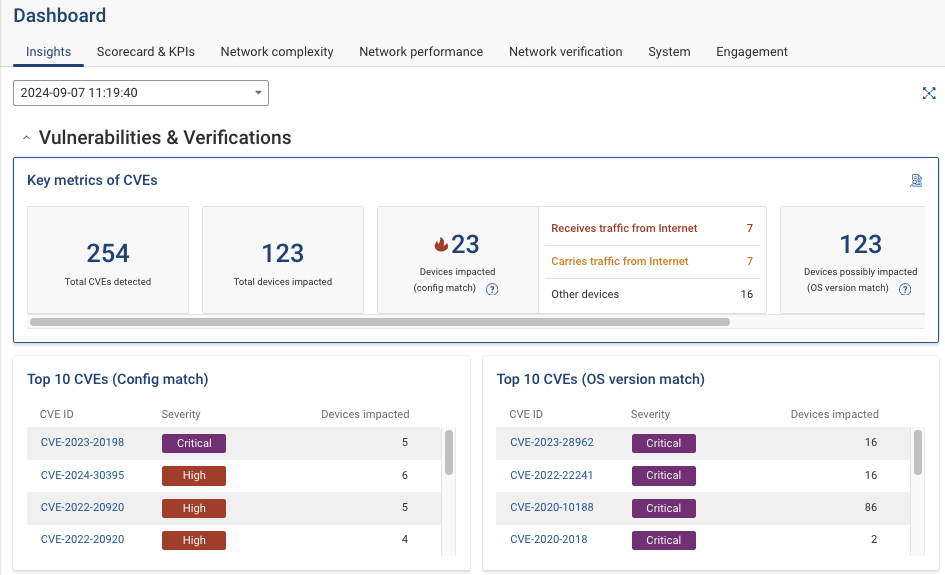Click the CVE report export icon

pyautogui.click(x=916, y=181)
